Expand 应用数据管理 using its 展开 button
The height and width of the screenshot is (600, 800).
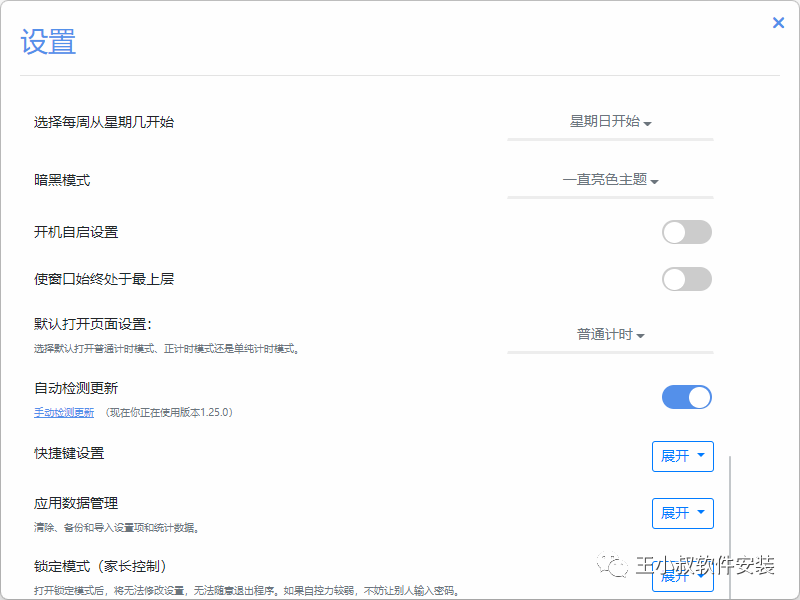tap(683, 513)
